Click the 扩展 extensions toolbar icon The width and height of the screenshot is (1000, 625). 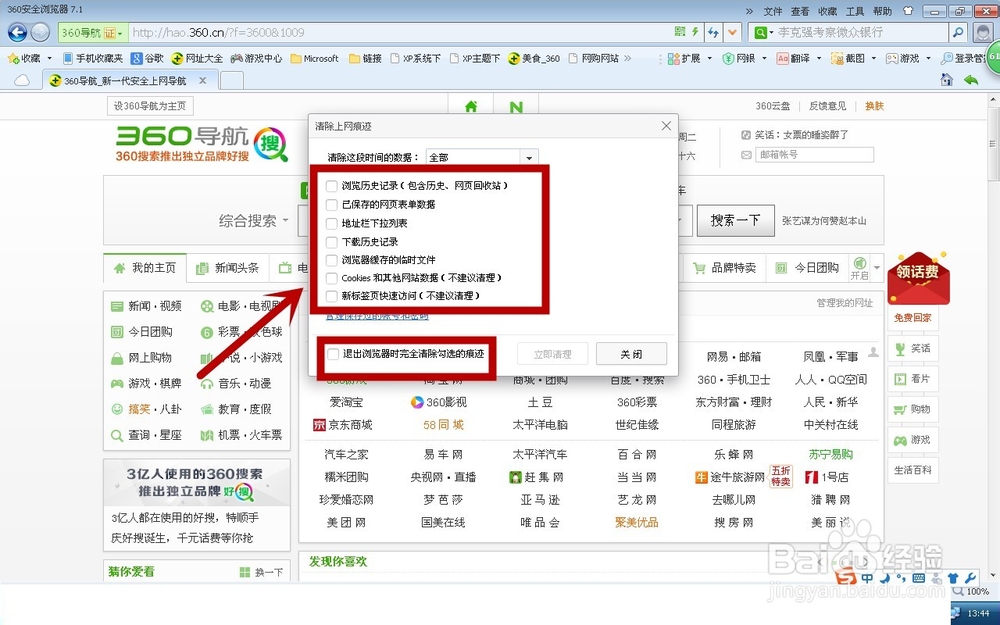tap(684, 58)
